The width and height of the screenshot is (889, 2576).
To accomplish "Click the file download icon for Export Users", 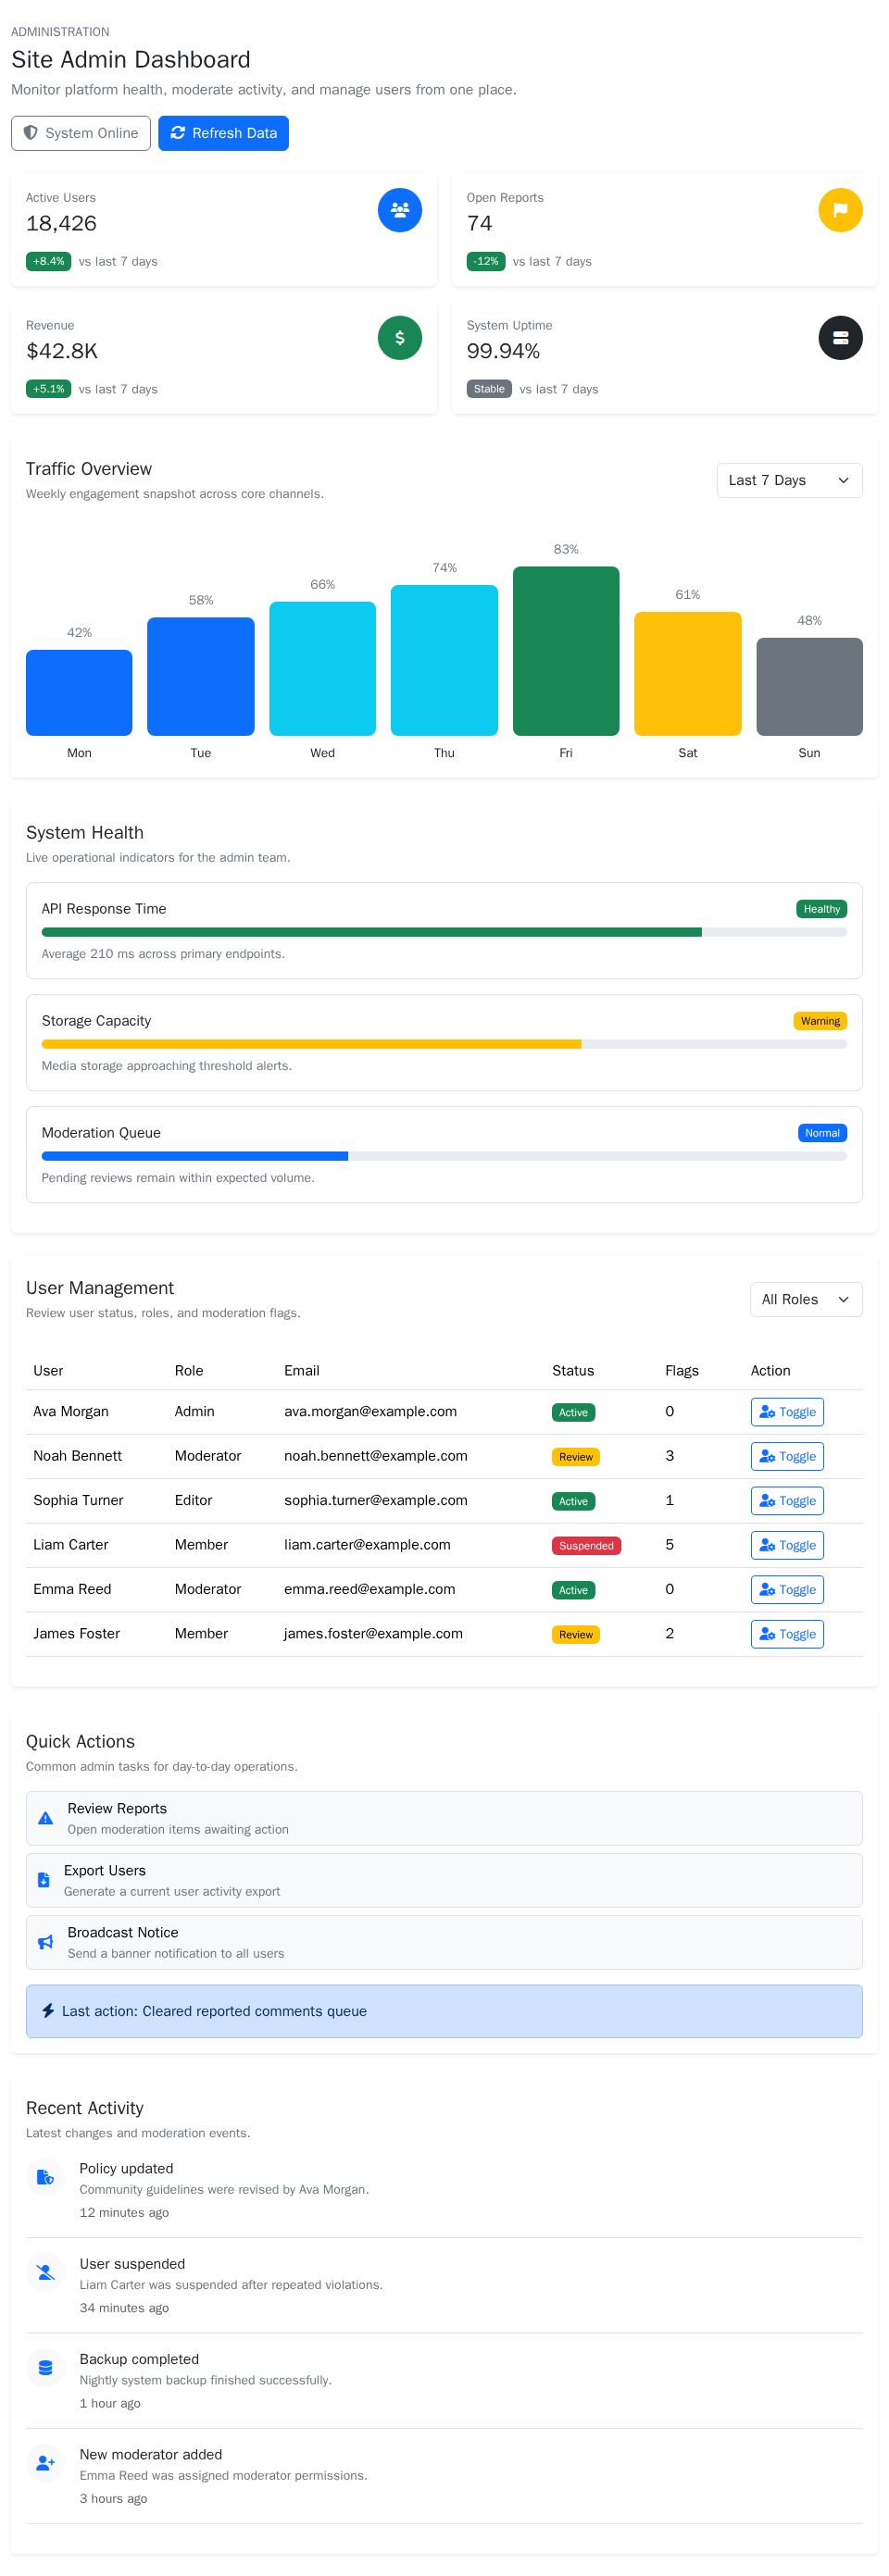I will 43,1880.
